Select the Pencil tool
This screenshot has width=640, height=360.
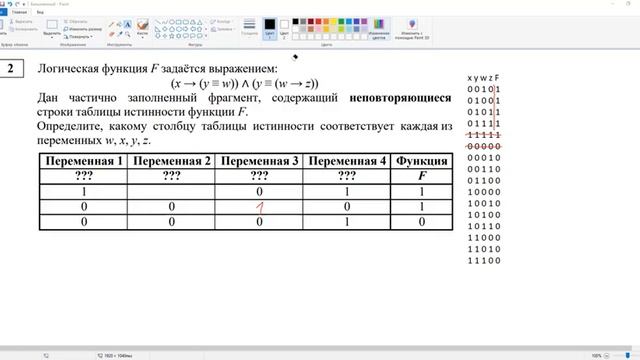pyautogui.click(x=111, y=24)
